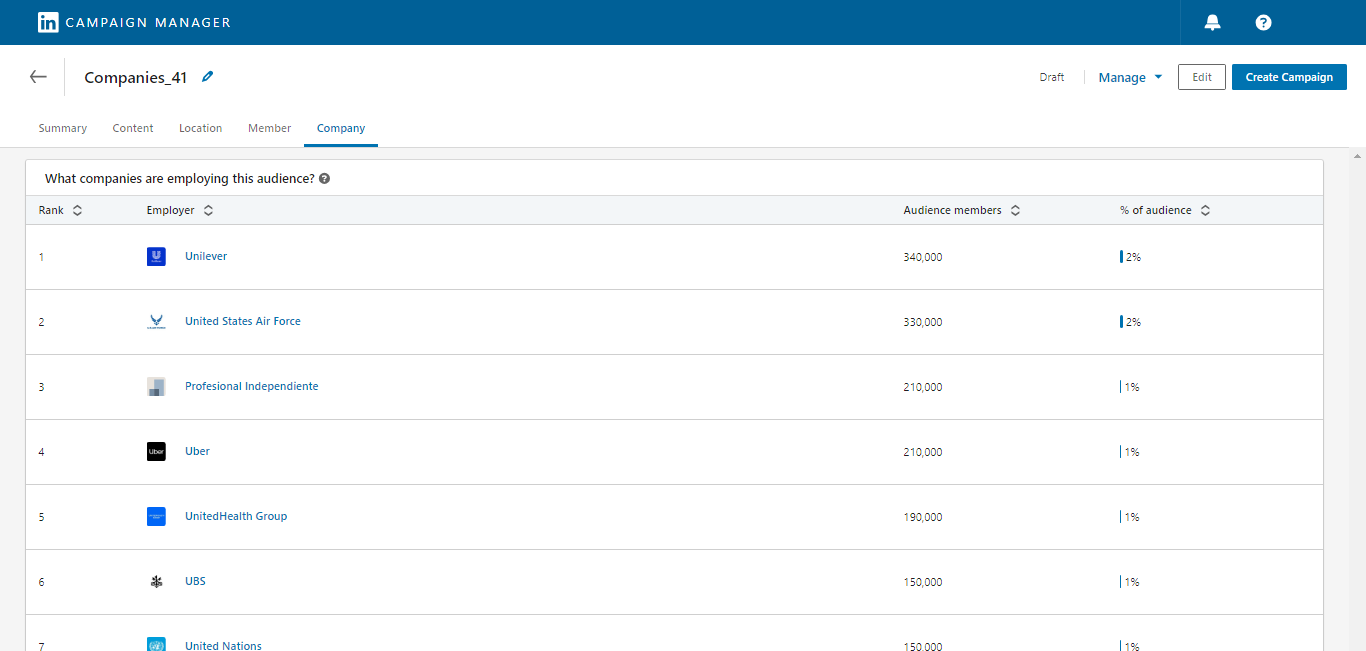Click UBS's 1% audience value
1366x651 pixels.
(x=1132, y=582)
